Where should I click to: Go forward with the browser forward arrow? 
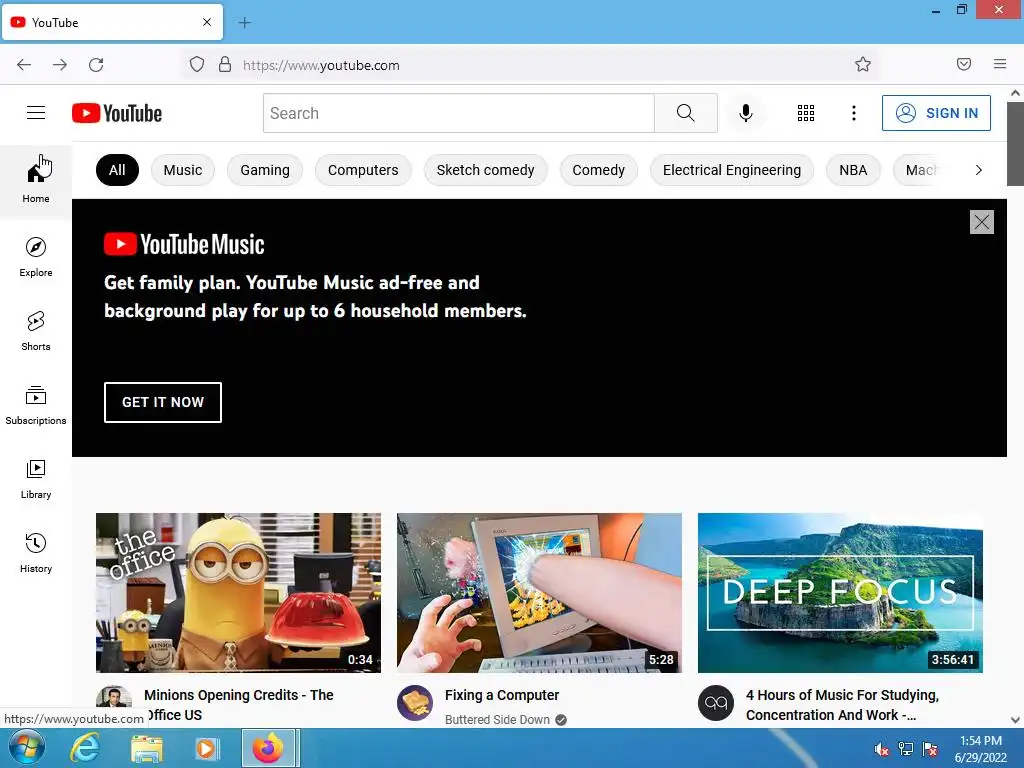tap(60, 65)
